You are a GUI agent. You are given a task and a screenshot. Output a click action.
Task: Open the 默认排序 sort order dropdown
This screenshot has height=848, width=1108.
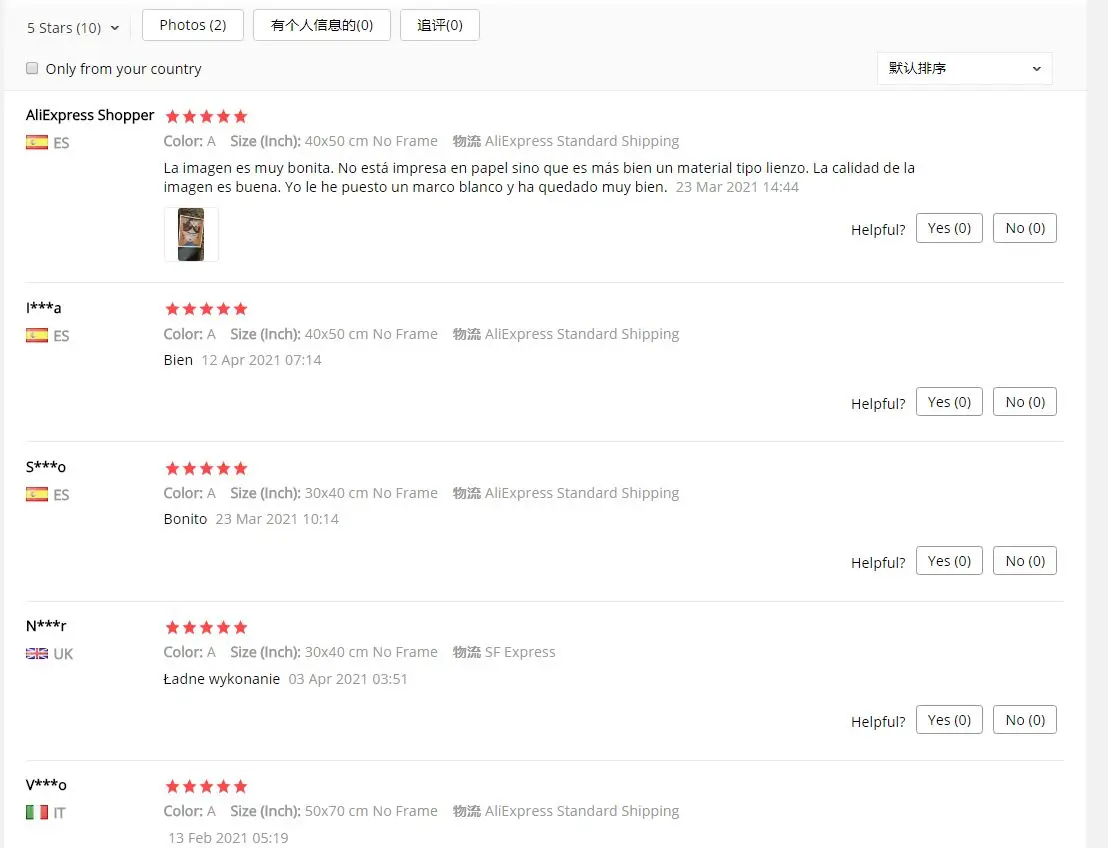click(x=965, y=69)
